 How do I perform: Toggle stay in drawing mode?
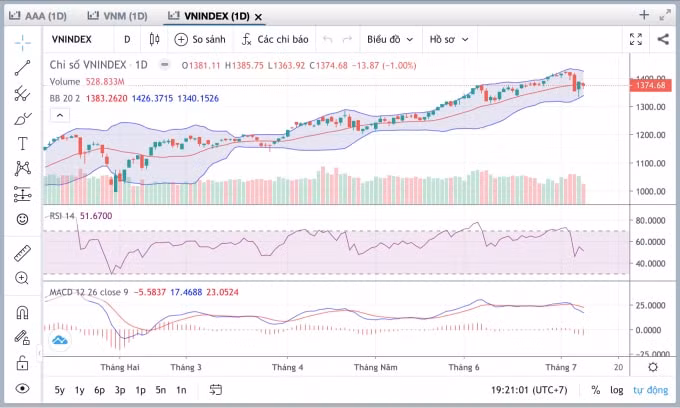23,337
